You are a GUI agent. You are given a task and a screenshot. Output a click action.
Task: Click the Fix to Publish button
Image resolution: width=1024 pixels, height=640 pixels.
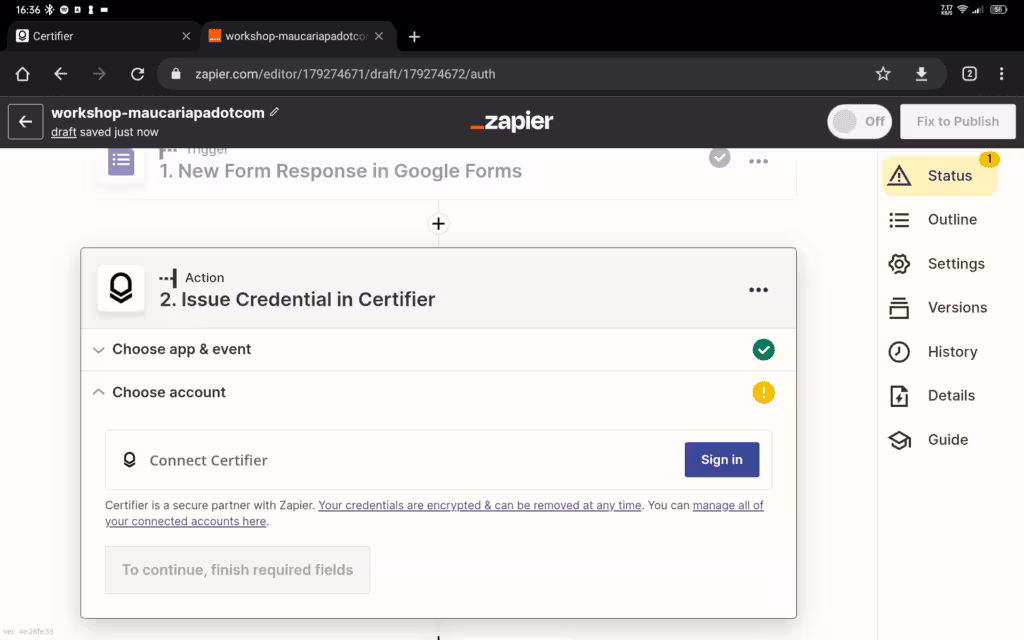click(x=957, y=121)
